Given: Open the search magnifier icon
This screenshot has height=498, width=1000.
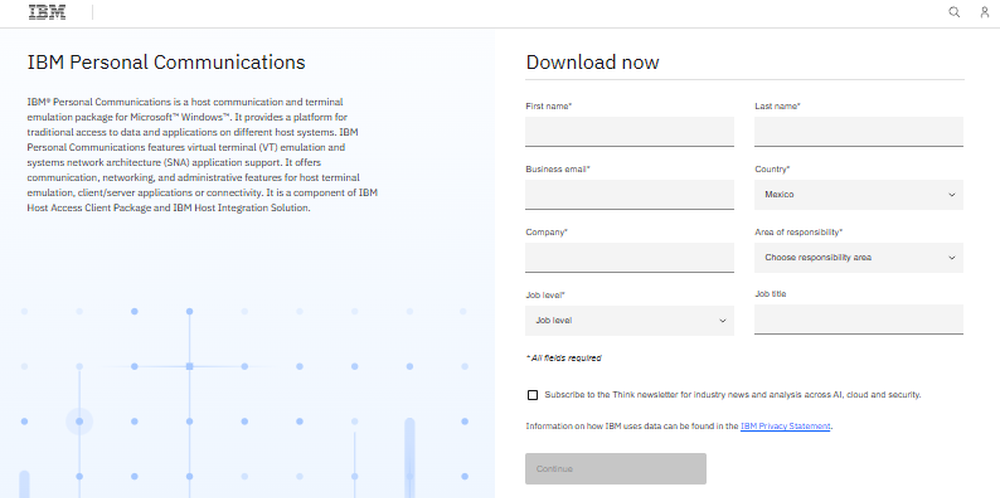Looking at the screenshot, I should (x=954, y=12).
